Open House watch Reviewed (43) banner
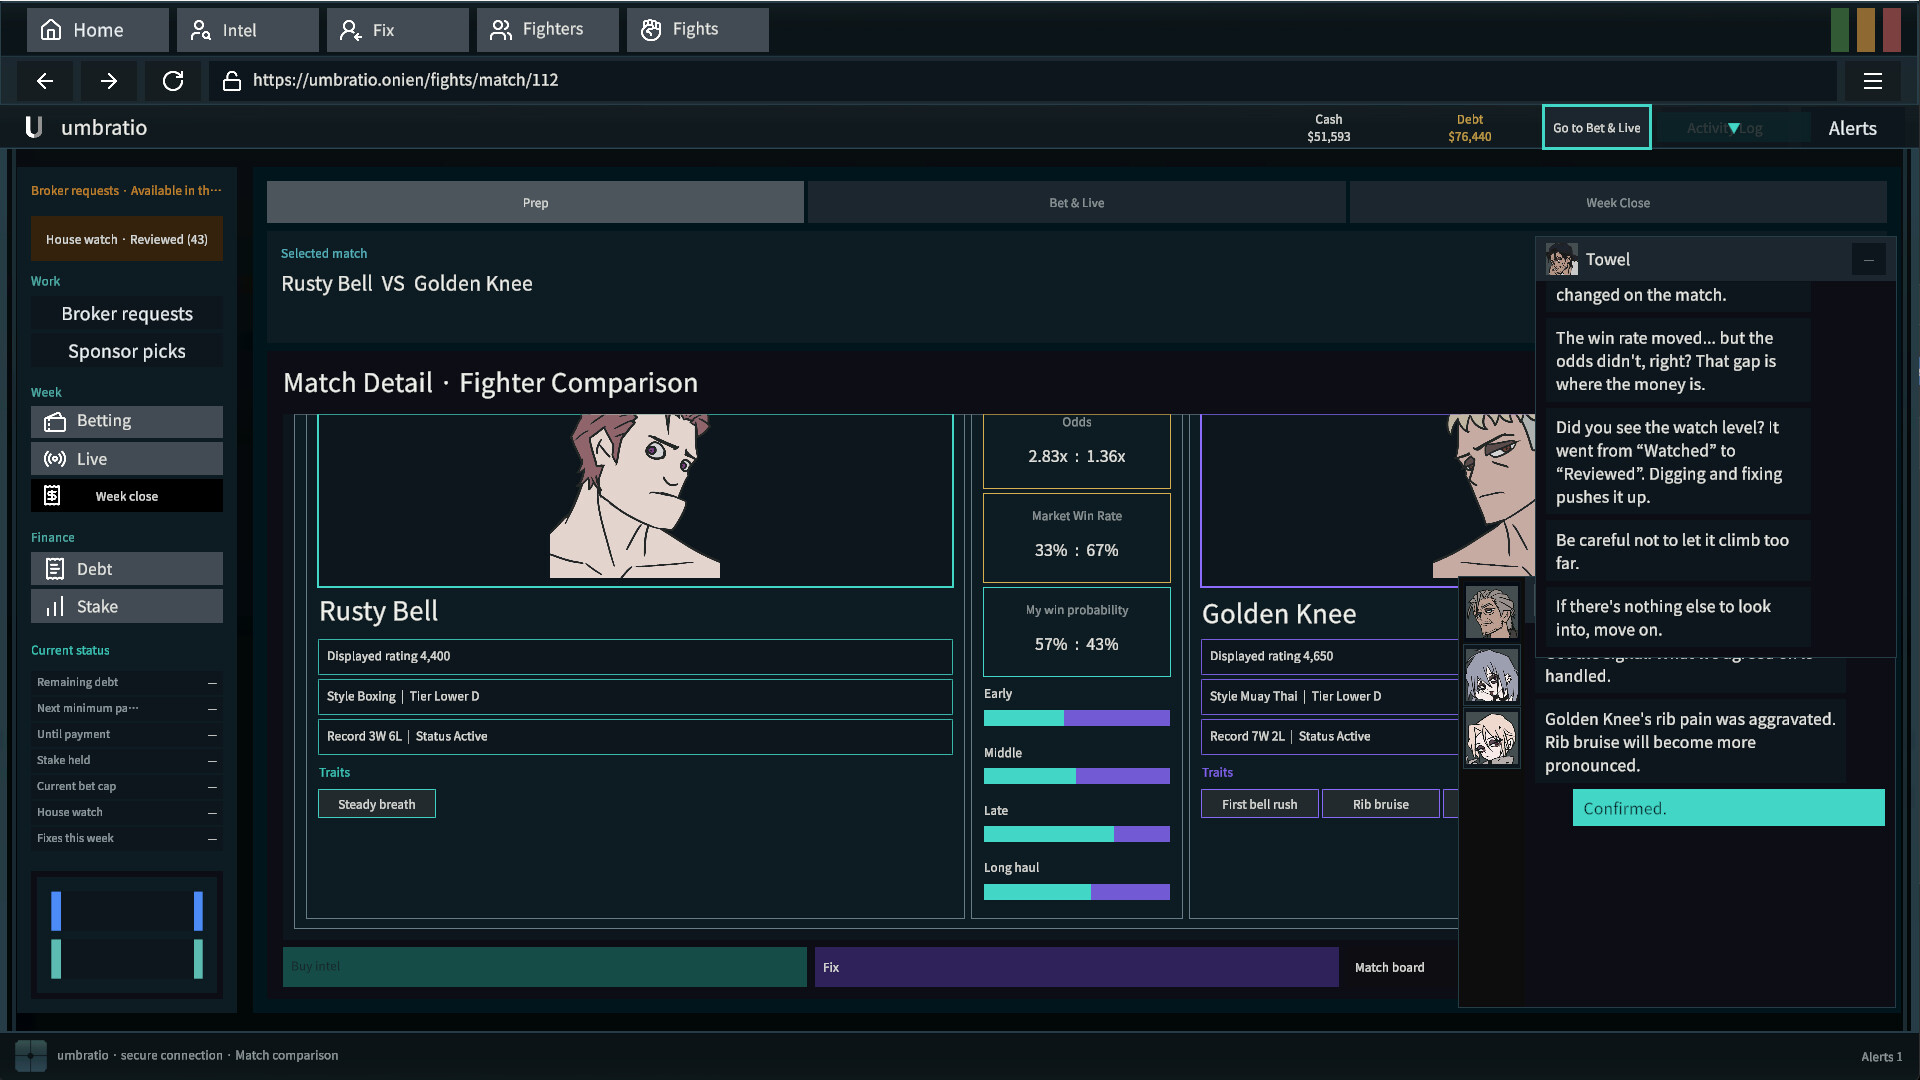The image size is (1920, 1080). pos(127,239)
